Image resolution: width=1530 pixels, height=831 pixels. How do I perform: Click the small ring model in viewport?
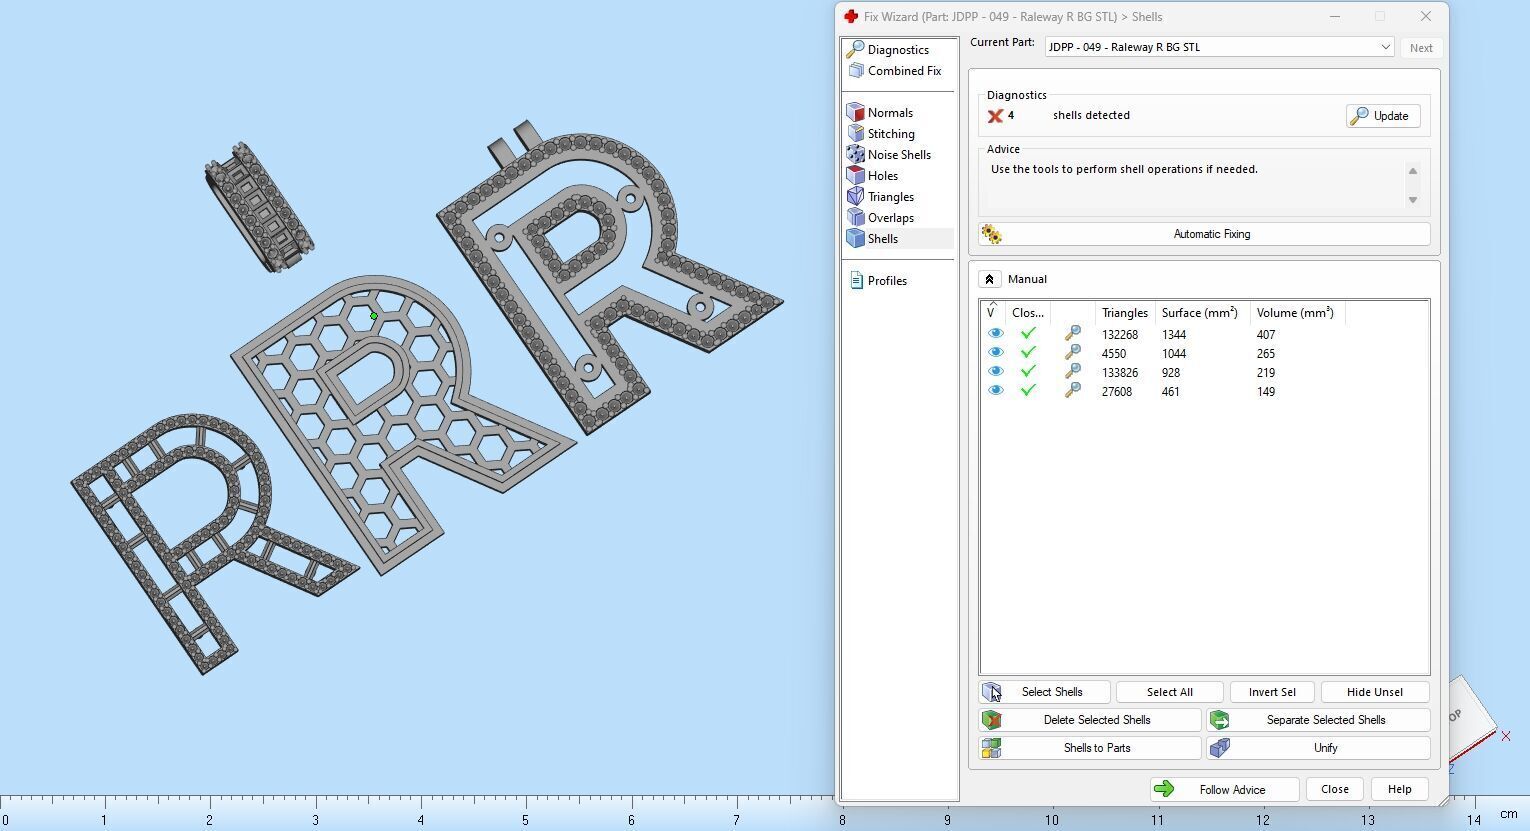(259, 208)
